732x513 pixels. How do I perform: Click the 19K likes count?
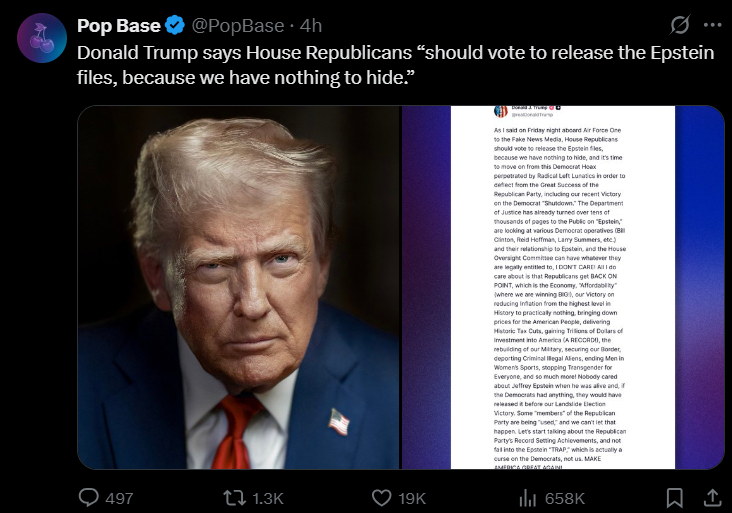pos(412,499)
